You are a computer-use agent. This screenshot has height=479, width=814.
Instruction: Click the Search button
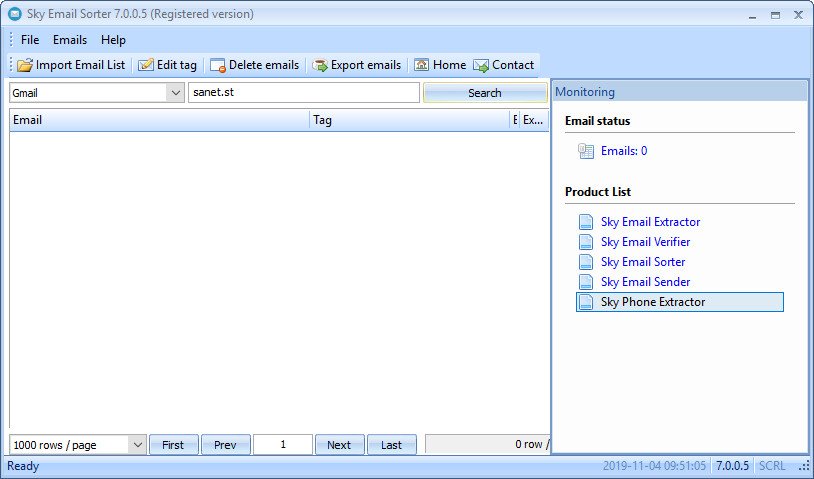pyautogui.click(x=485, y=93)
